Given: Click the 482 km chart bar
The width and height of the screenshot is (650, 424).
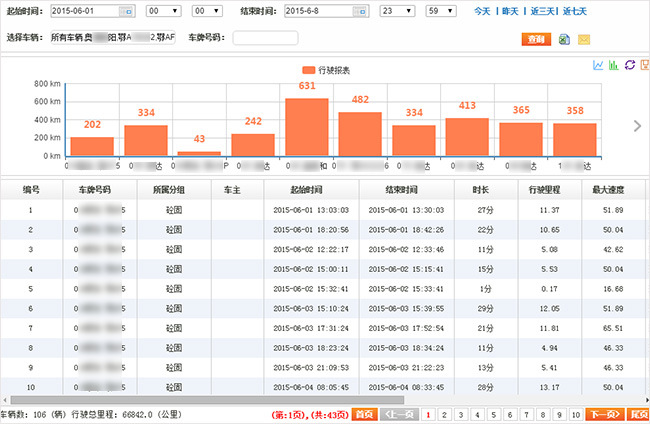Looking at the screenshot, I should click(360, 134).
